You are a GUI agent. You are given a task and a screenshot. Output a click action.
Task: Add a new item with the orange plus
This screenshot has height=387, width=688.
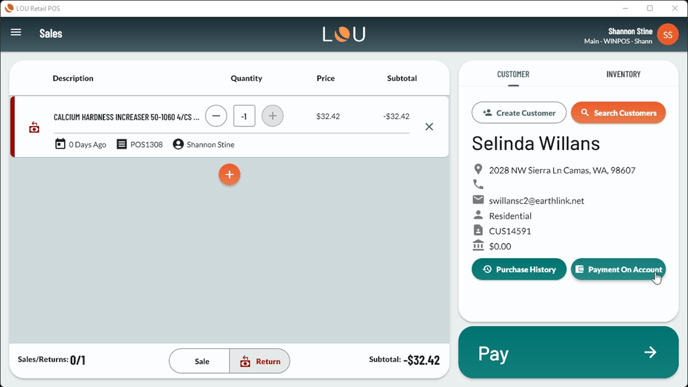pyautogui.click(x=229, y=175)
